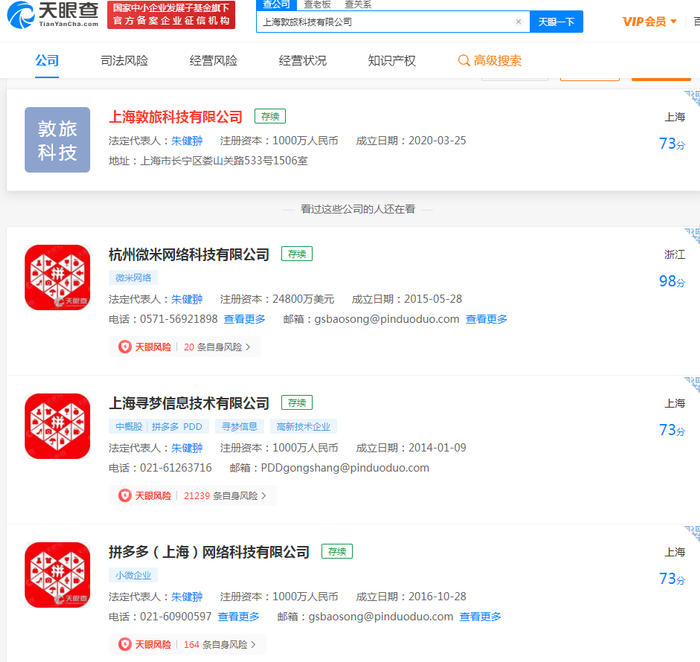700x662 pixels.
Task: Open 高级搜索 advanced search
Action: [490, 60]
